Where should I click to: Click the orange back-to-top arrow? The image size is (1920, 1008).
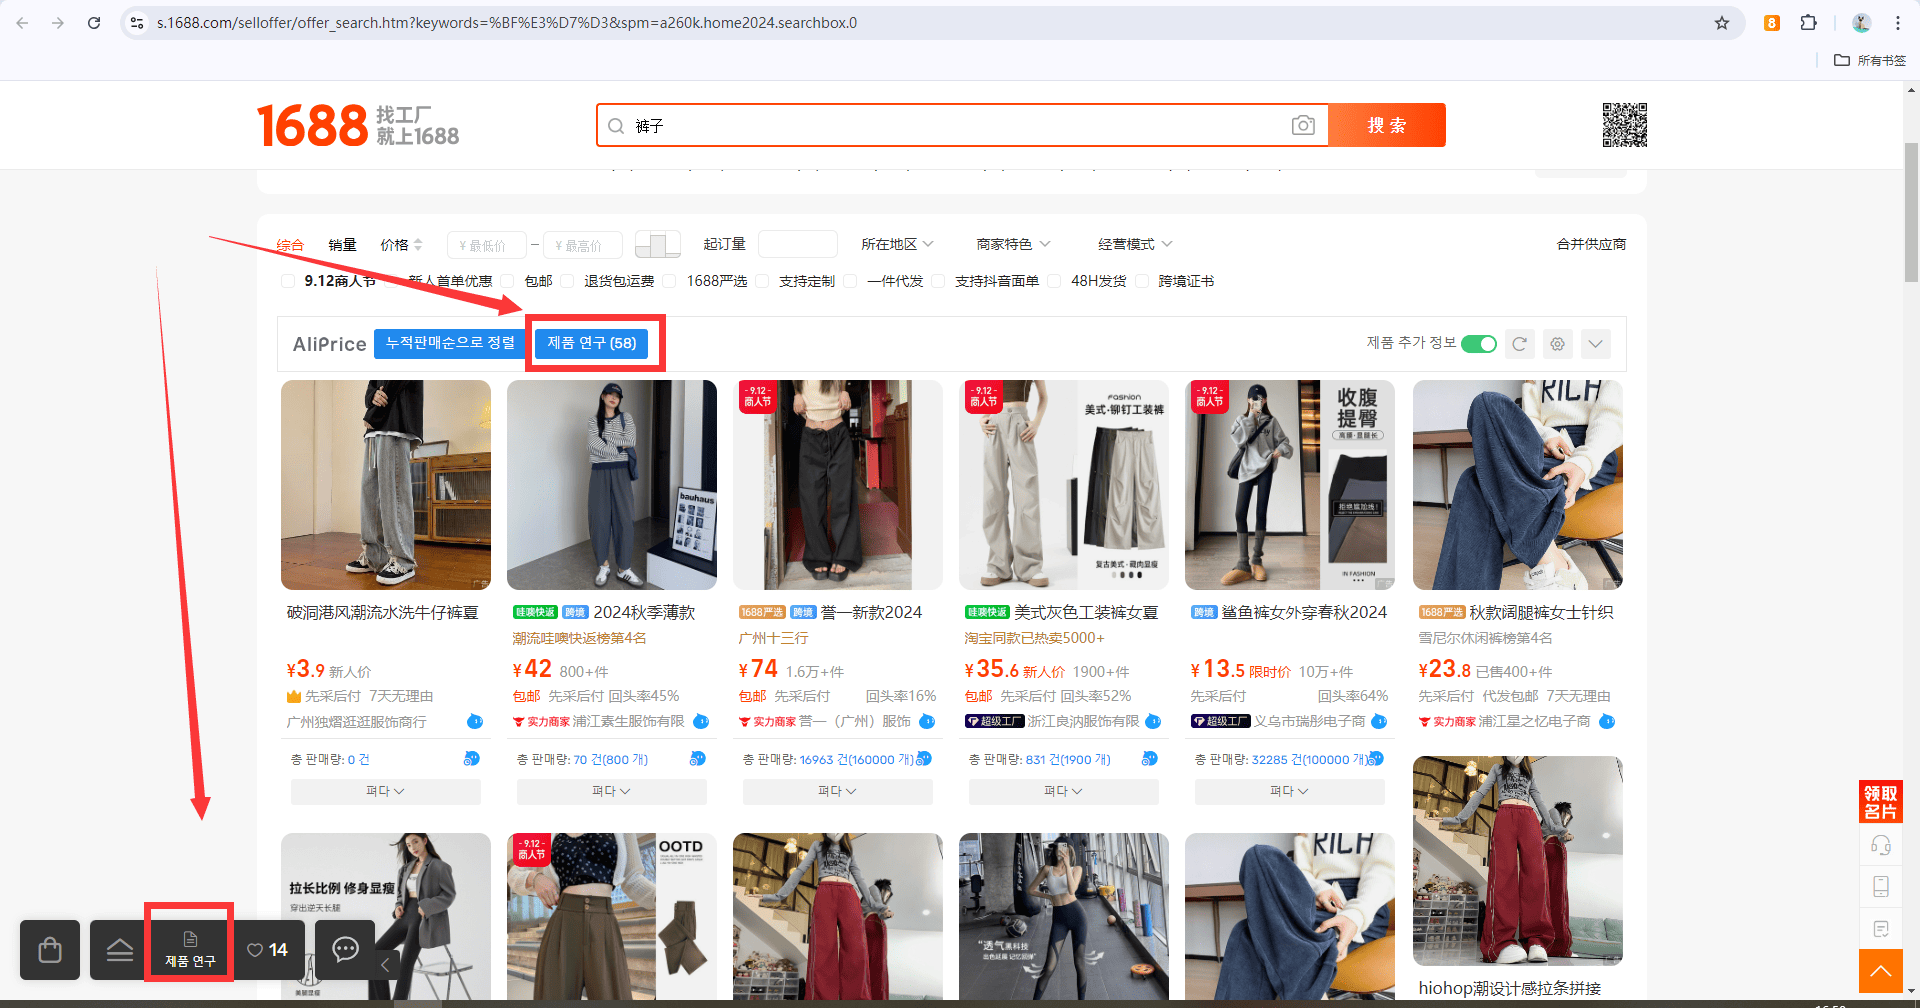[1880, 970]
